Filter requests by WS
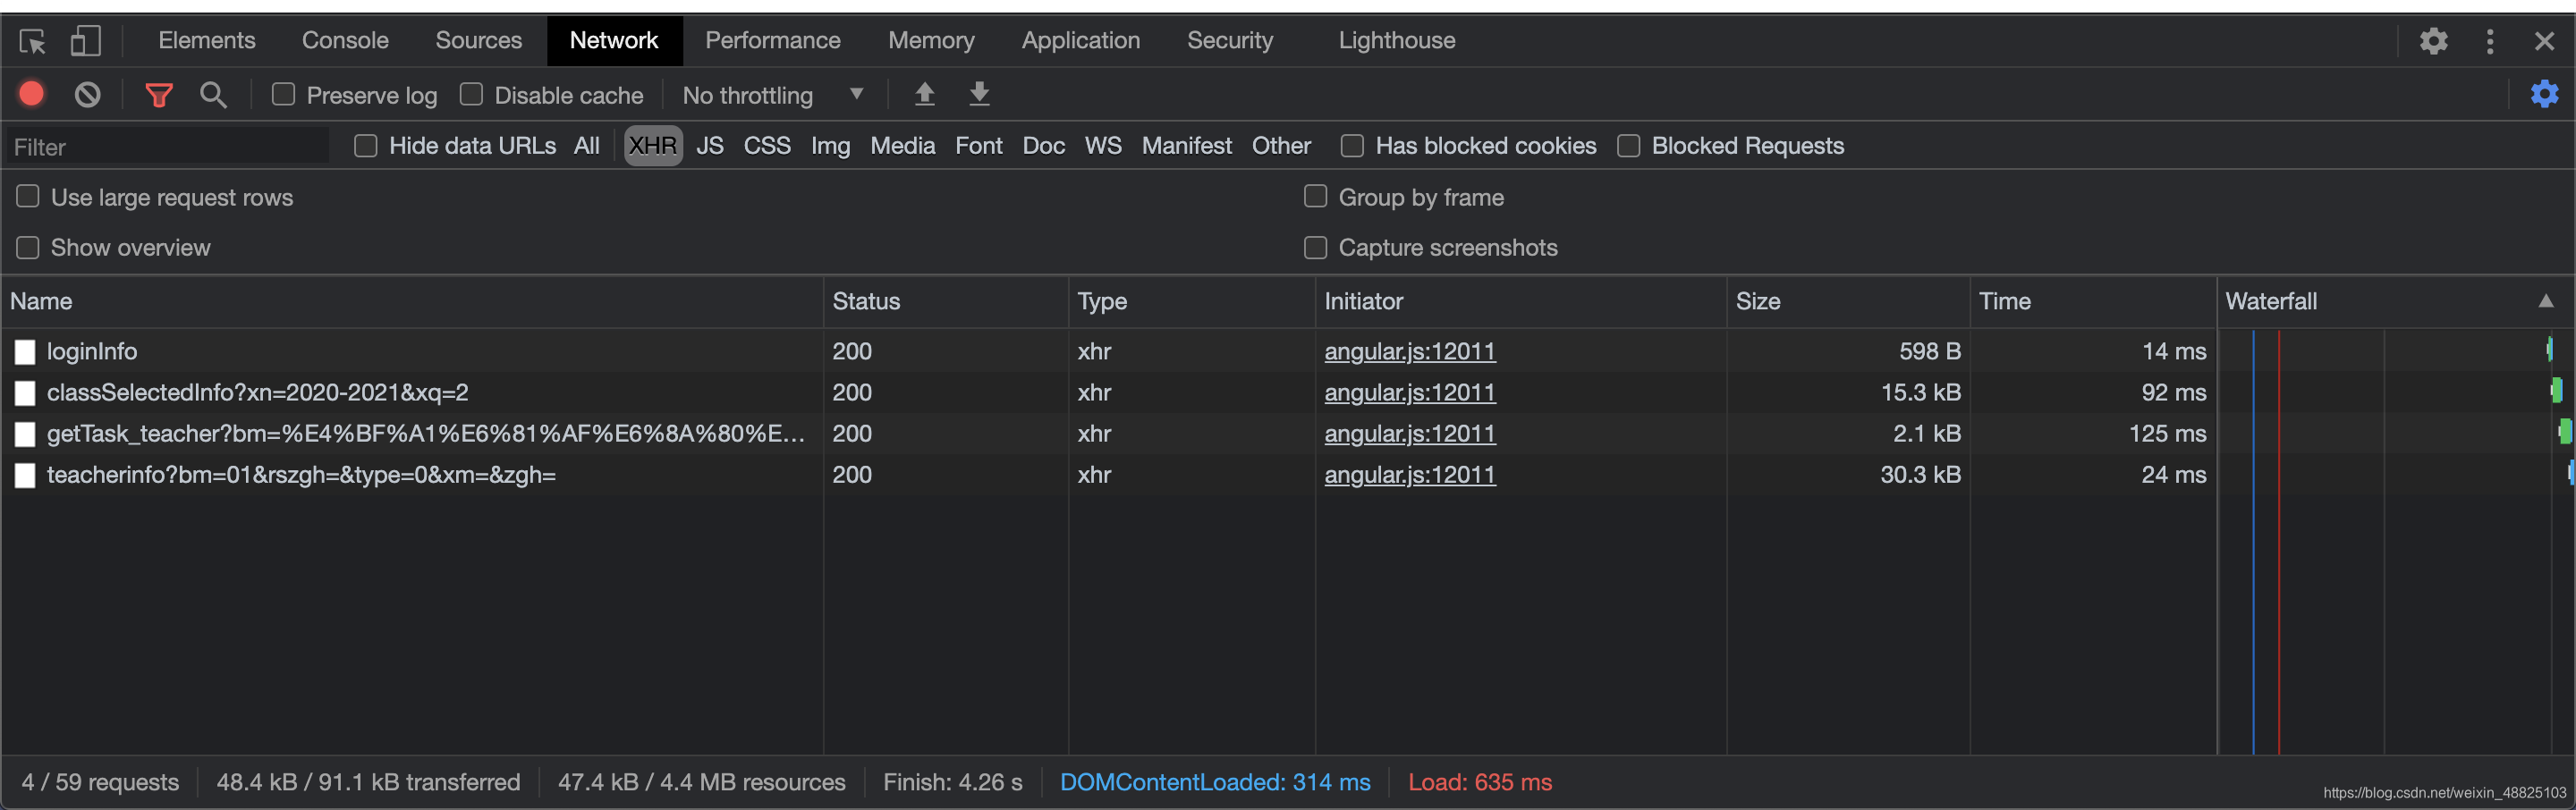2576x810 pixels. pyautogui.click(x=1103, y=146)
